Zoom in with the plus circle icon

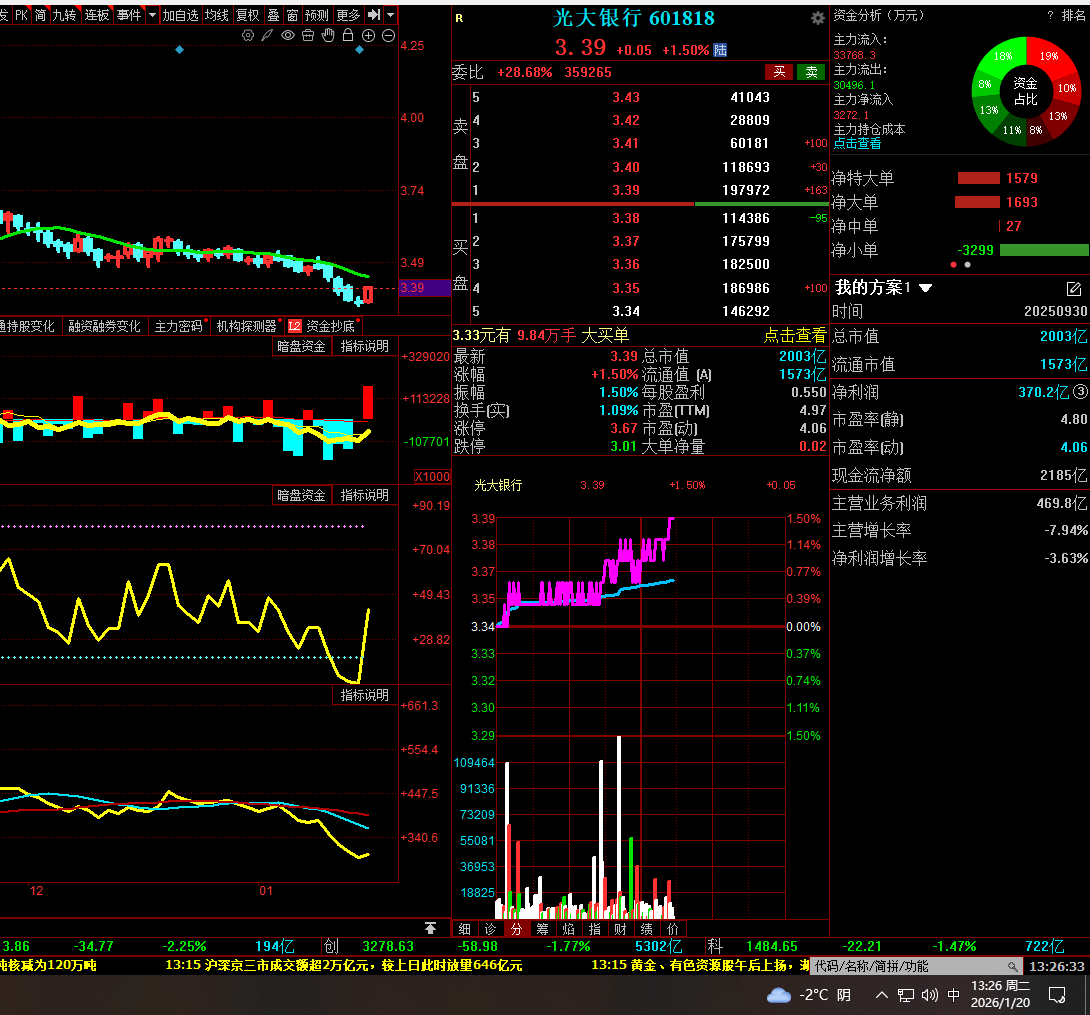368,35
